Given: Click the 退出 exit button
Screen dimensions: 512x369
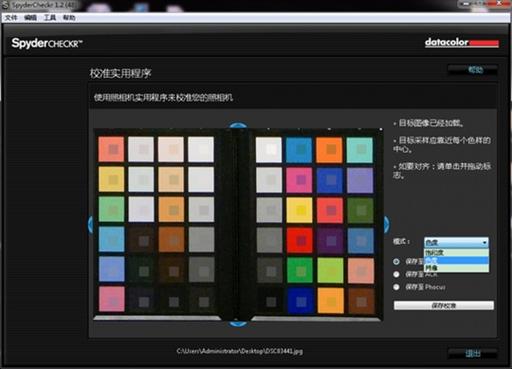Looking at the screenshot, I should coord(473,354).
